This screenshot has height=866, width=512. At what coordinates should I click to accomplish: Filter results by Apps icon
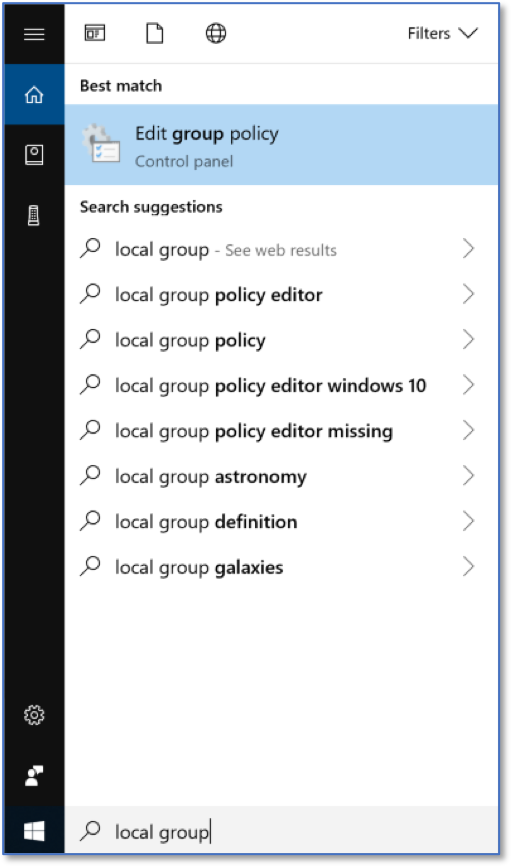point(94,33)
